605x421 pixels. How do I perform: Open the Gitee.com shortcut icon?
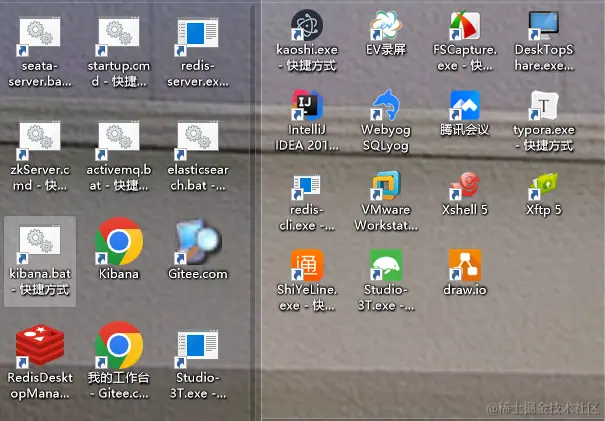[x=198, y=242]
